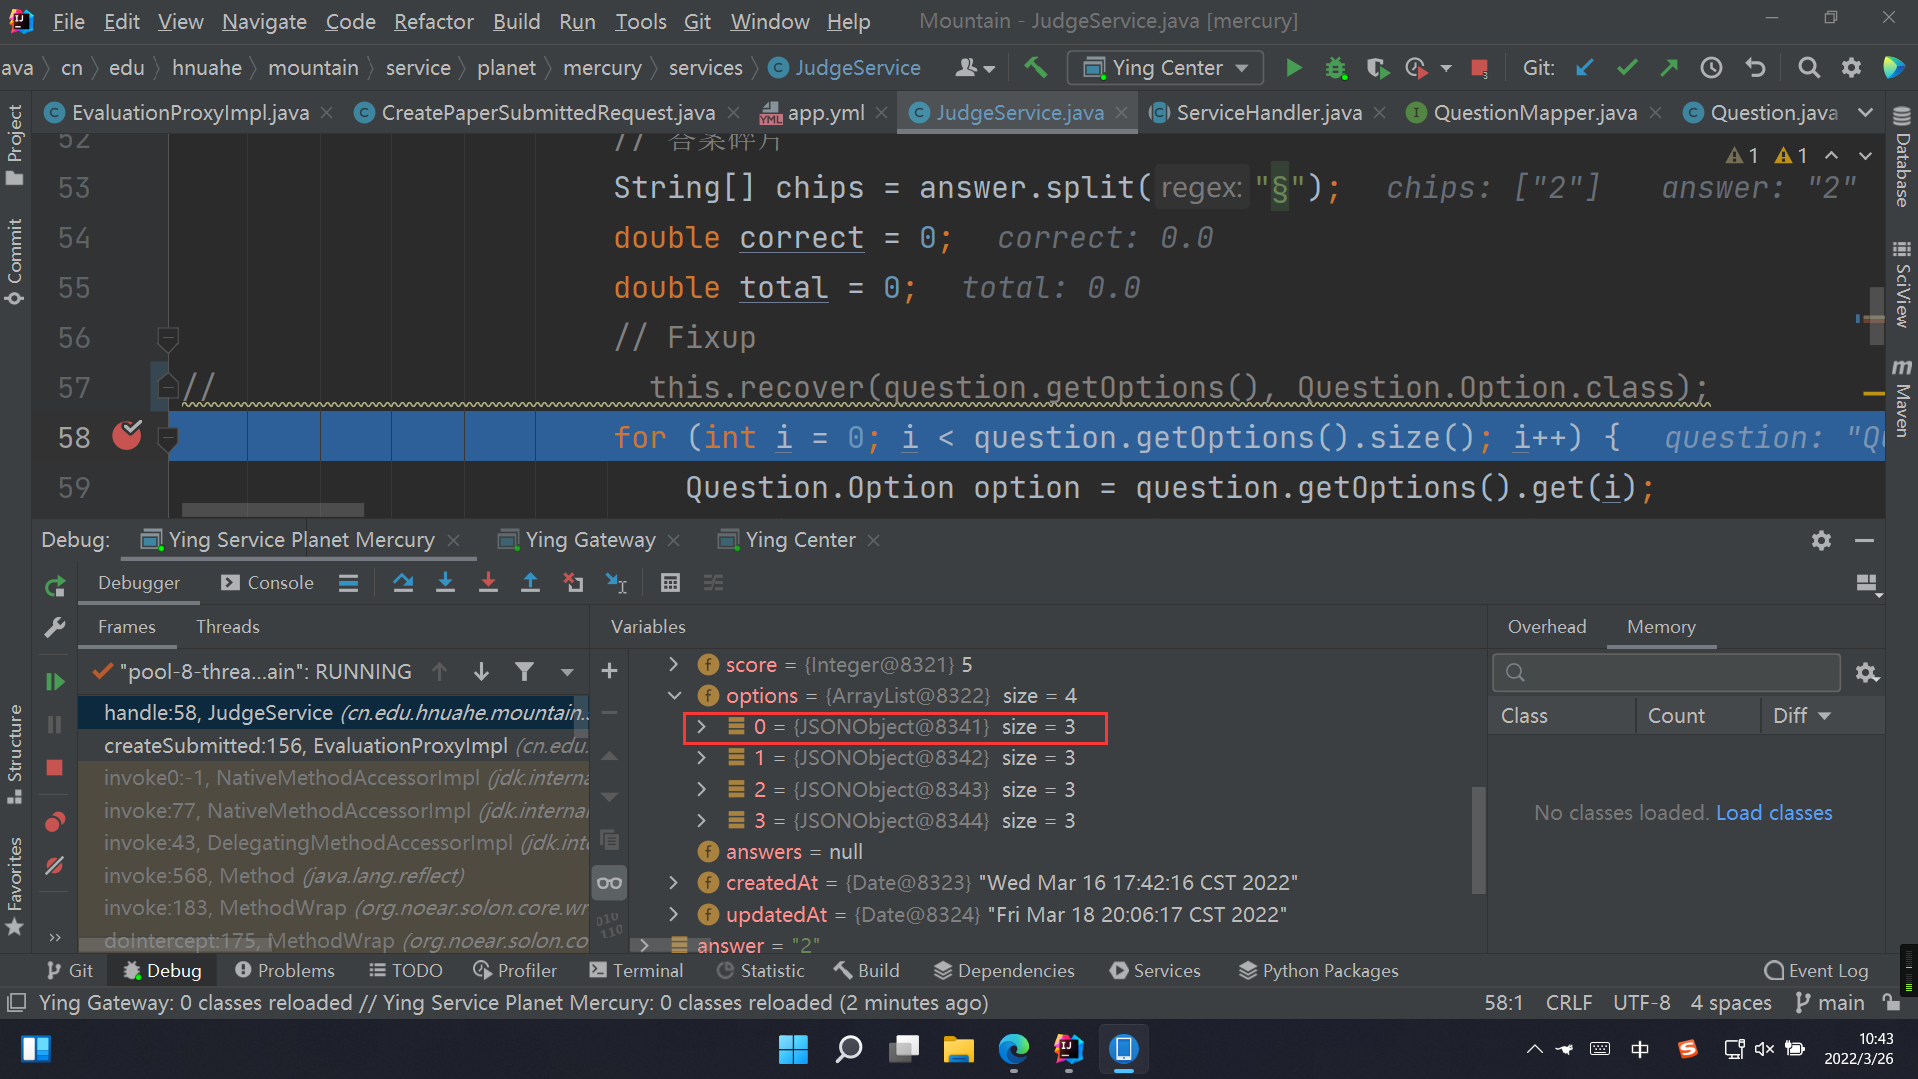
Task: Open the Navigate menu
Action: click(264, 21)
